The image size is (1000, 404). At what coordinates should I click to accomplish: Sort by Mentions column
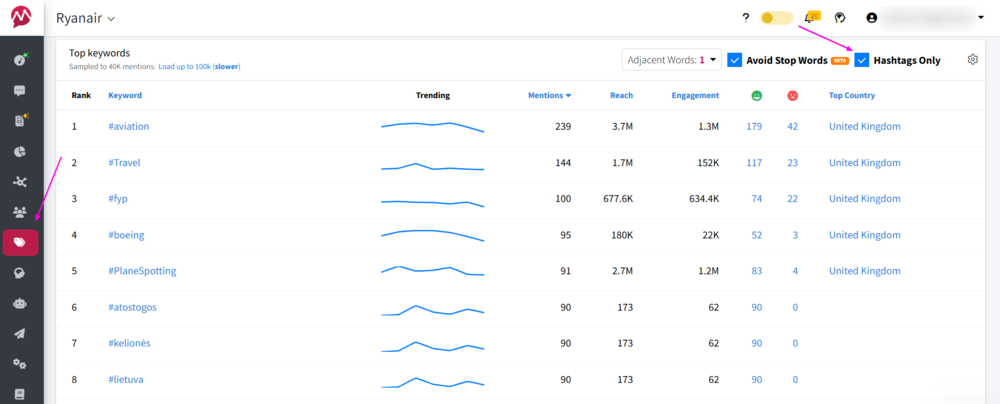[549, 96]
